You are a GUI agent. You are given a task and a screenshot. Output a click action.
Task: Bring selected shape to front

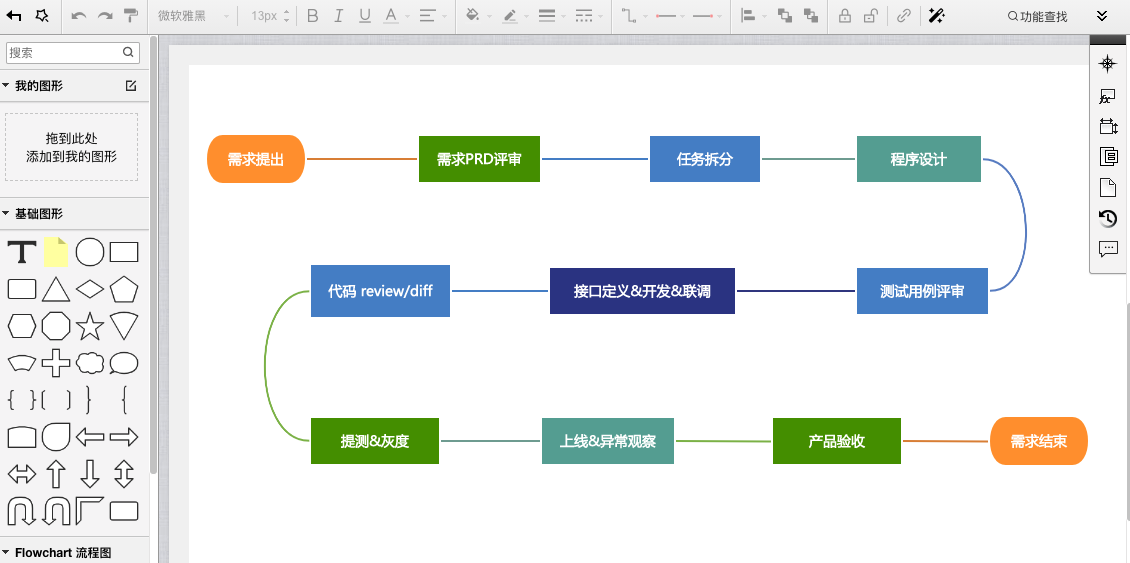(x=785, y=16)
